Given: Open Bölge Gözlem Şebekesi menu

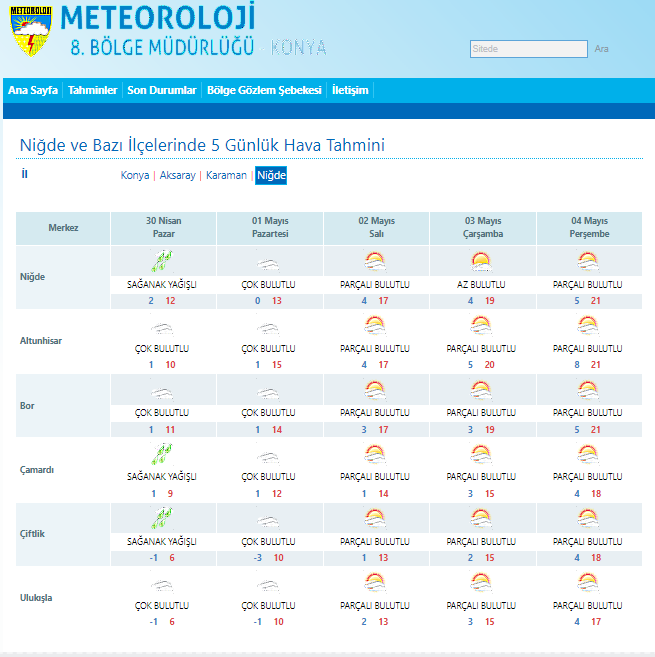Looking at the screenshot, I should click(x=264, y=90).
